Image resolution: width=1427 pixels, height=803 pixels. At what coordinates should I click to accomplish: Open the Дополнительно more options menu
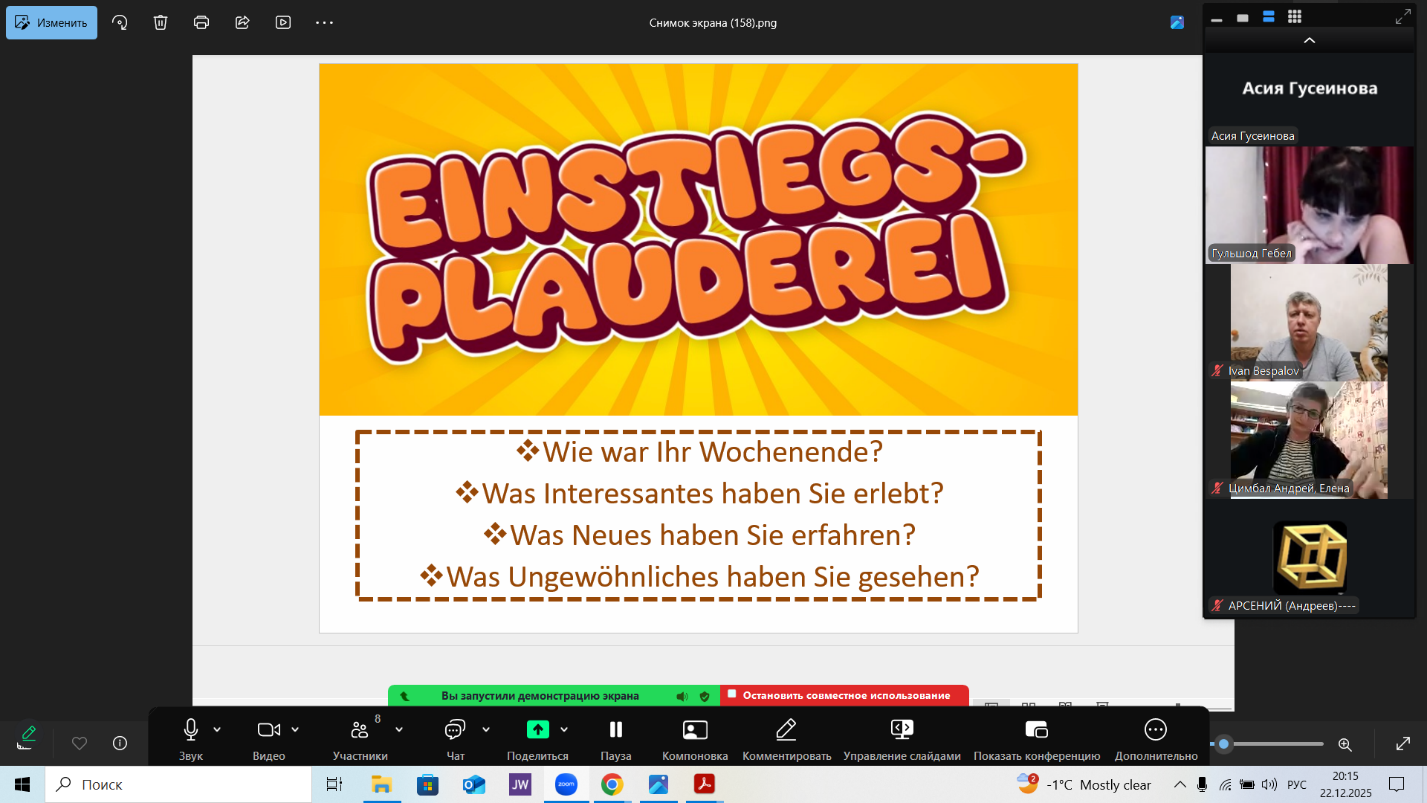coord(1155,730)
